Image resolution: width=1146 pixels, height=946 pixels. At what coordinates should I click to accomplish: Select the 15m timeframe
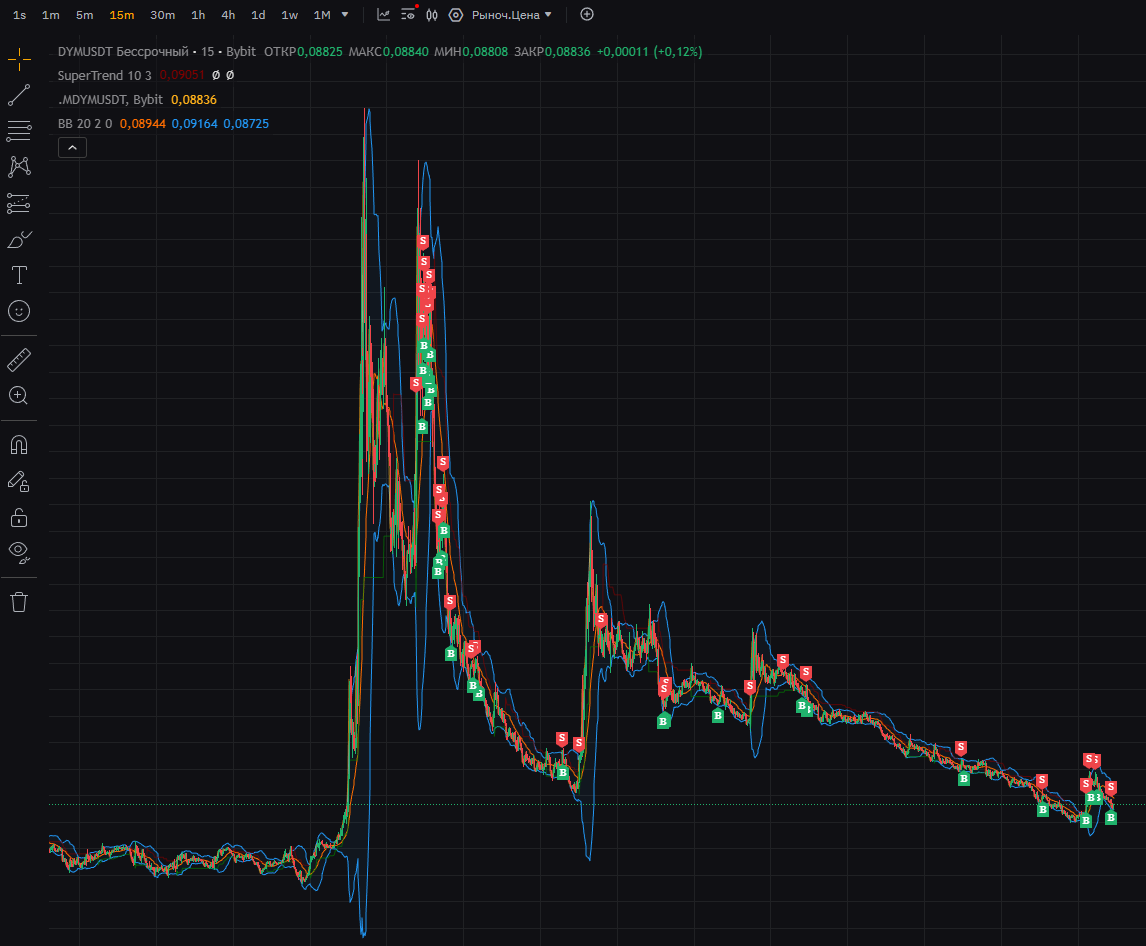[x=121, y=15]
